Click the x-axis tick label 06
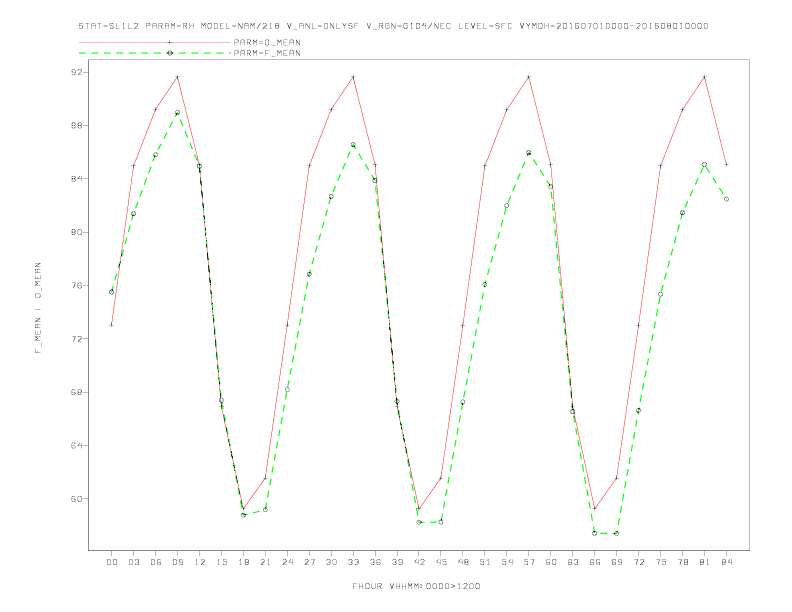Viewport: 792px width, 612px height. point(156,562)
